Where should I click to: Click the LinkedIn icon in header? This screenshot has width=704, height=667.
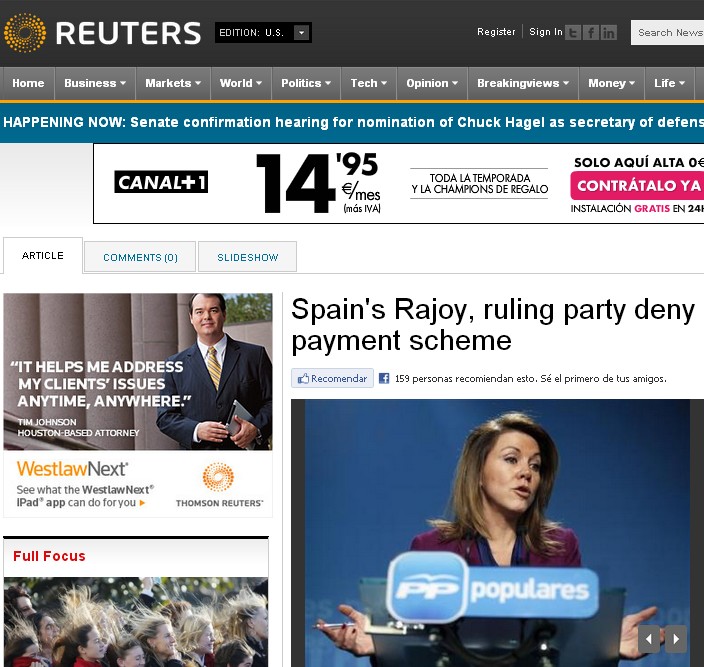[609, 32]
